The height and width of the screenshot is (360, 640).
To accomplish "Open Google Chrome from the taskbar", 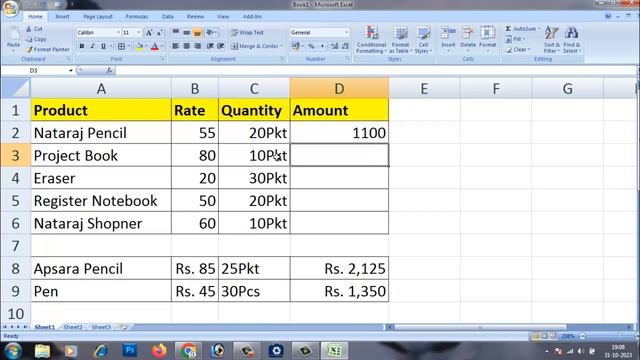I will pyautogui.click(x=188, y=351).
